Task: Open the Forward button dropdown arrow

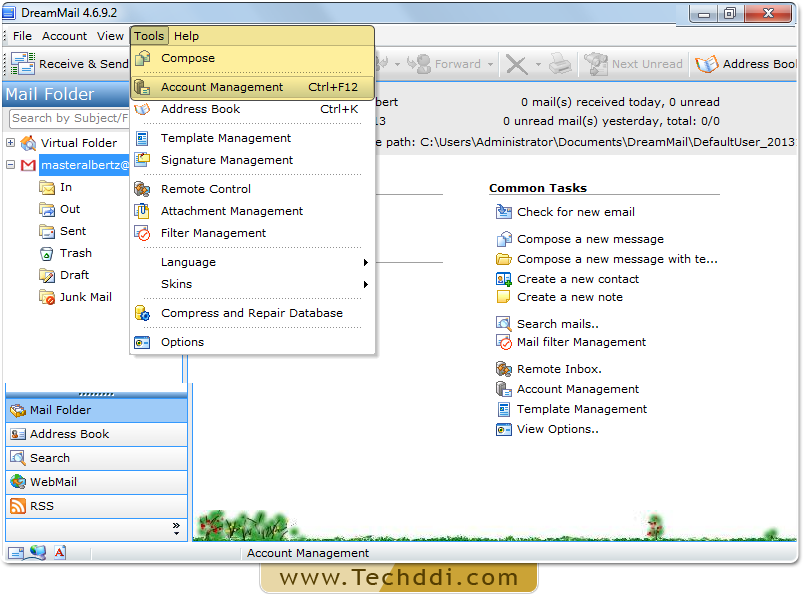Action: point(491,65)
